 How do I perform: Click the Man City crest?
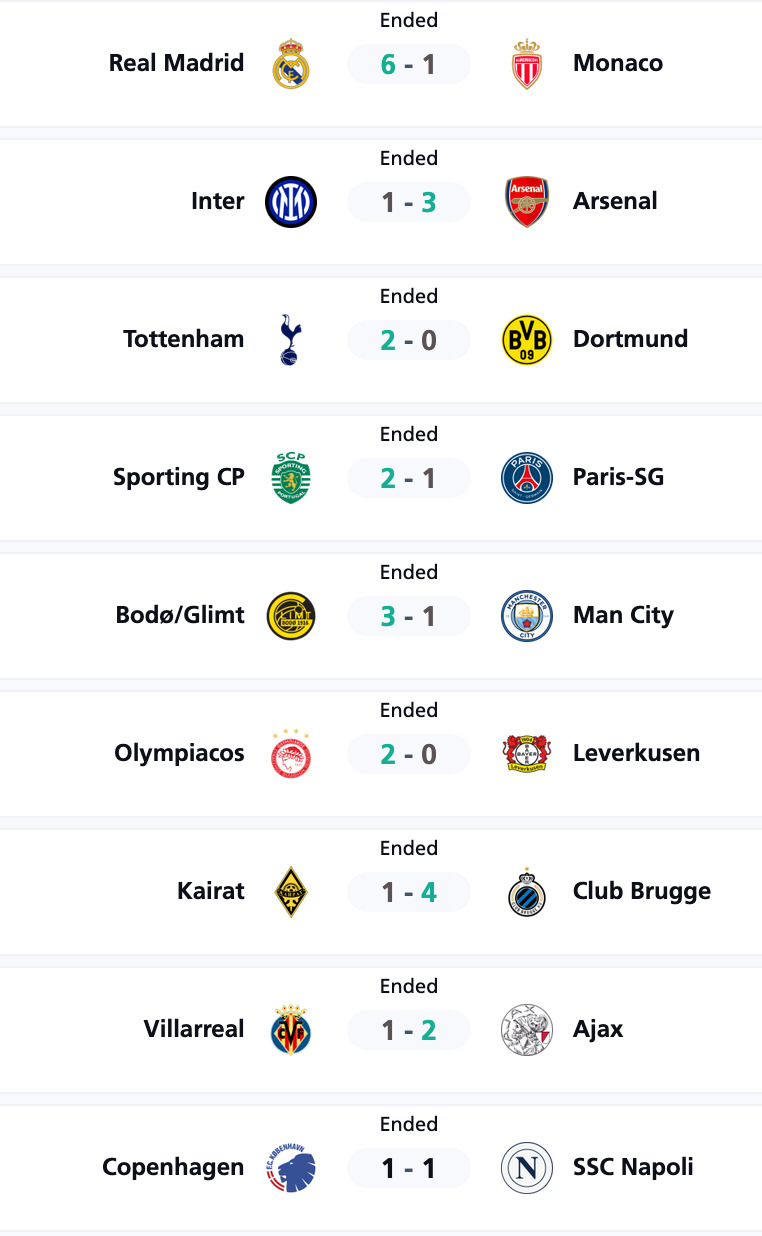526,616
